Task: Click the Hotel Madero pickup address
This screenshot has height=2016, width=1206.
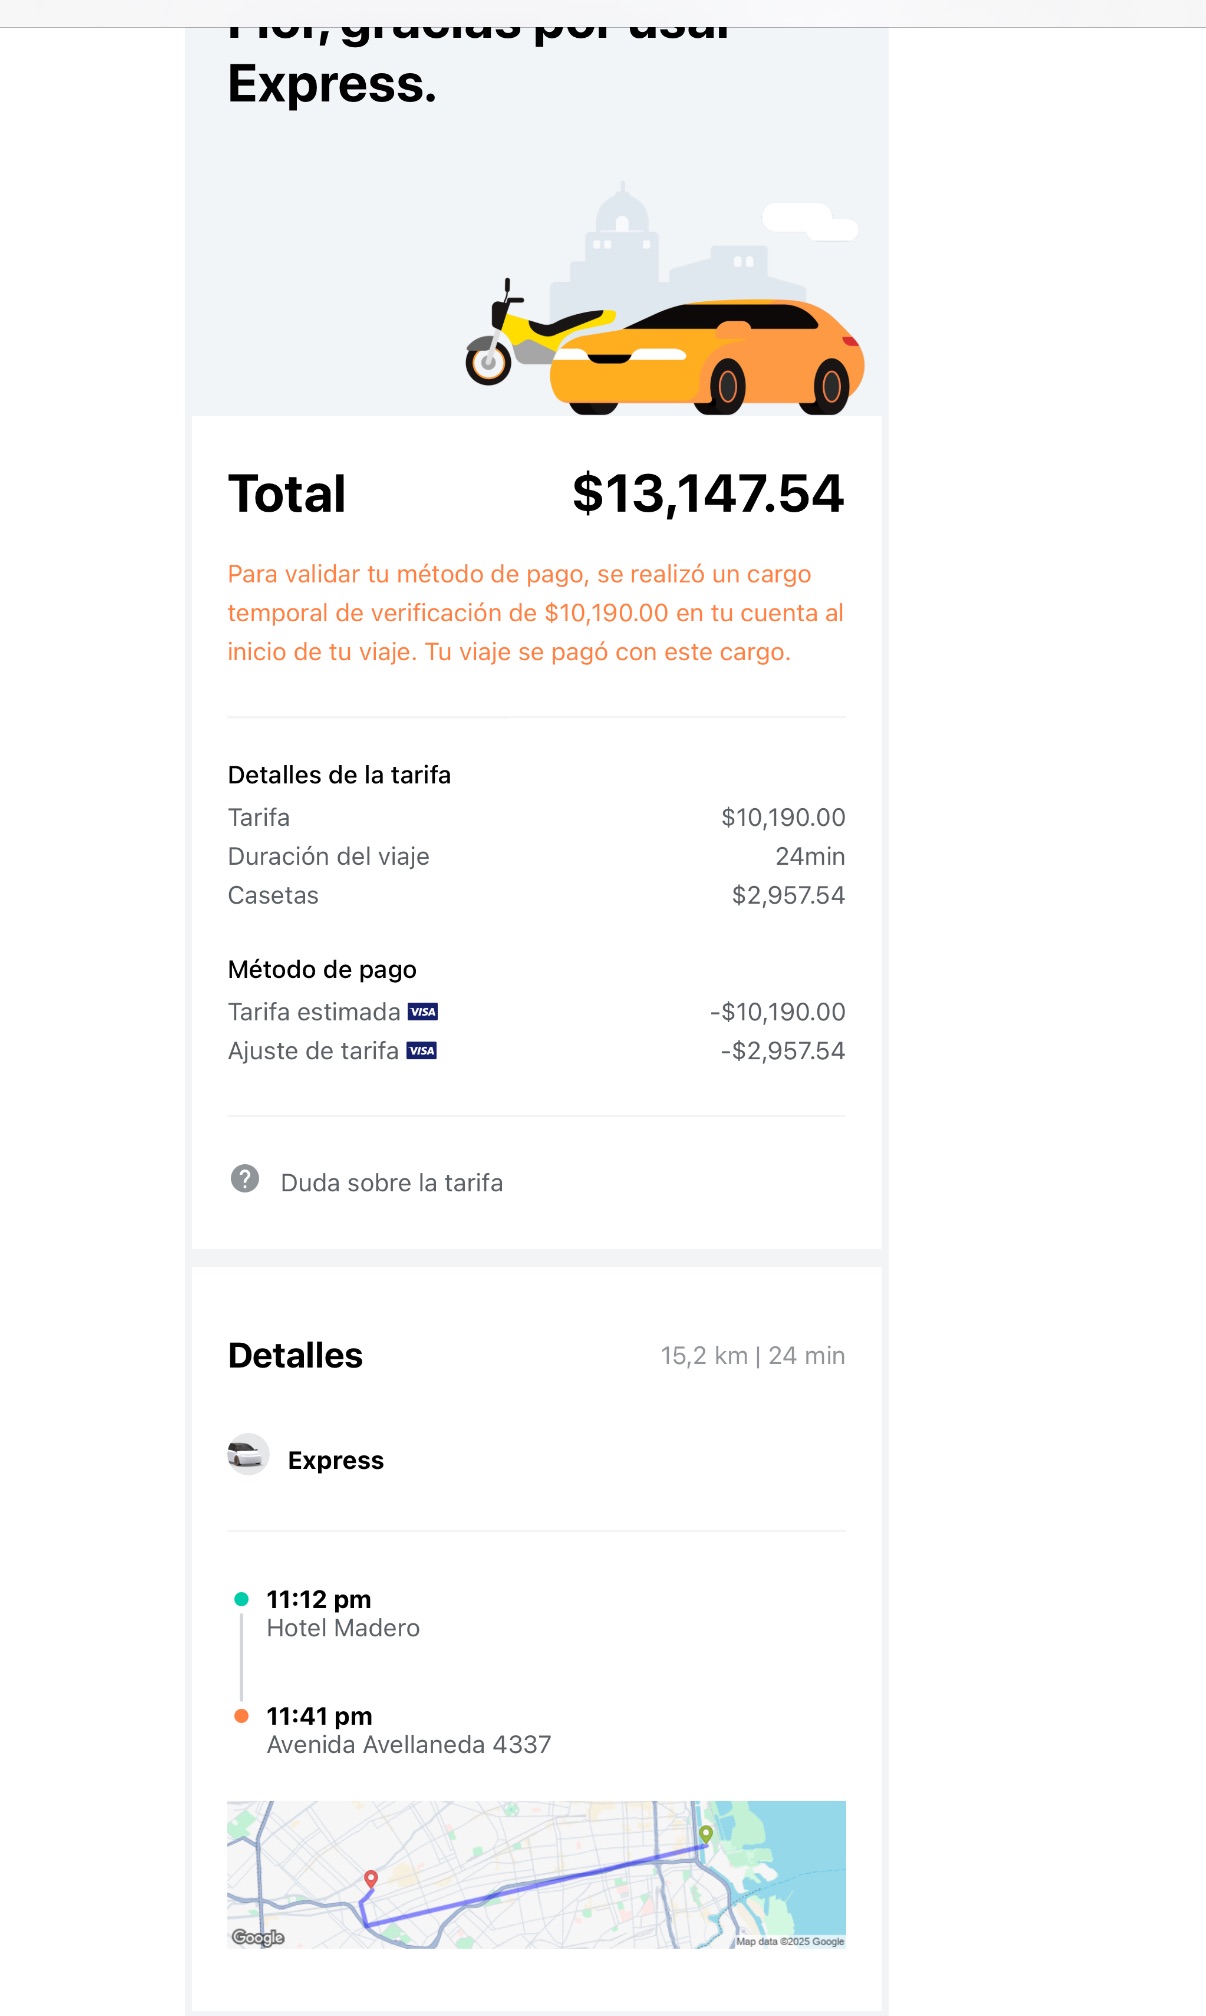Action: click(343, 1628)
